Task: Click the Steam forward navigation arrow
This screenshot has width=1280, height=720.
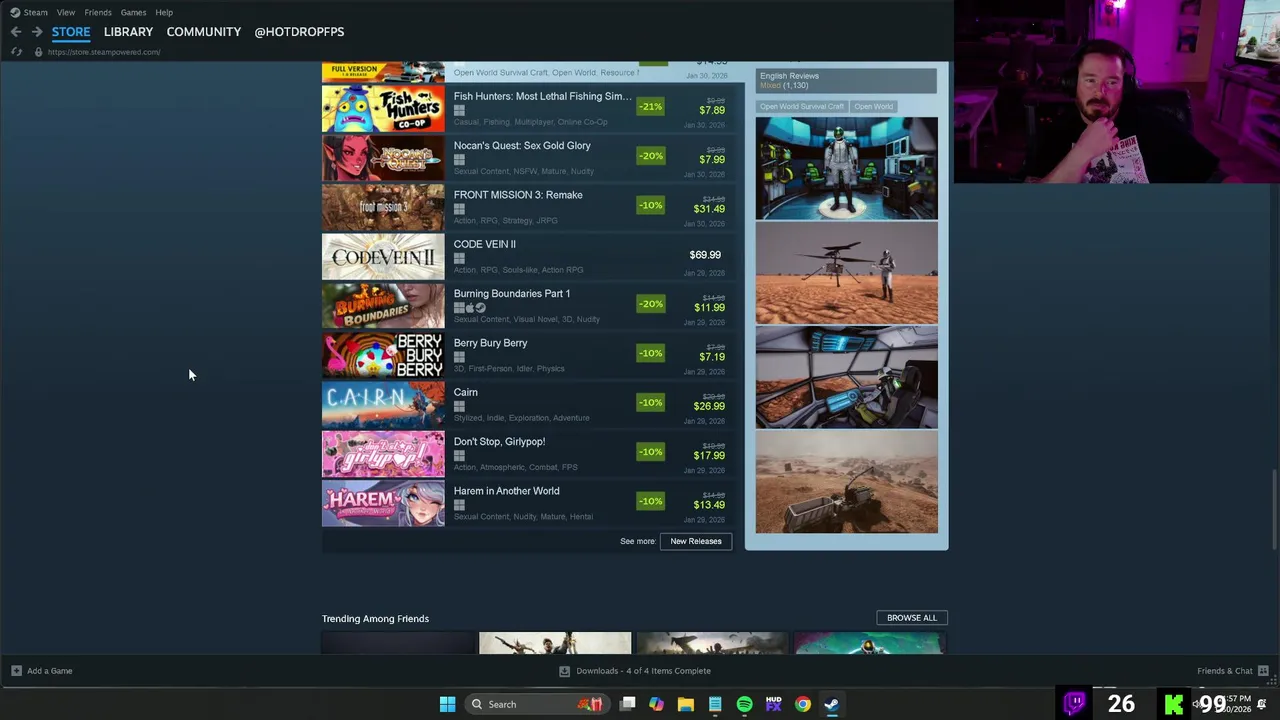Action: pyautogui.click(x=37, y=32)
